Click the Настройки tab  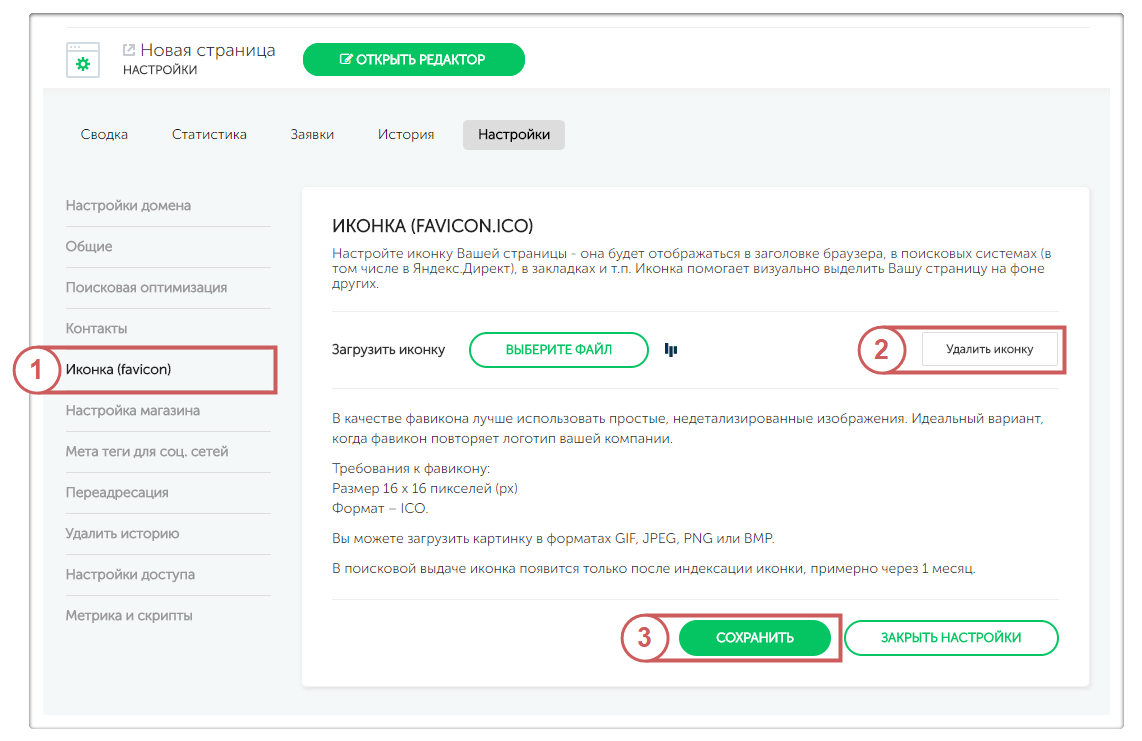click(513, 134)
